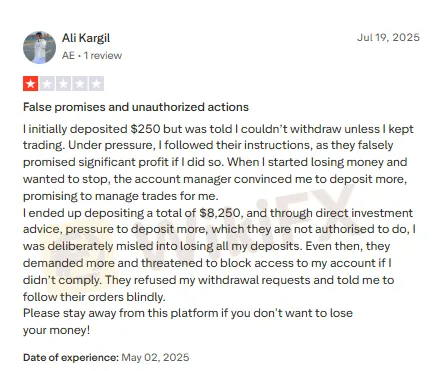Click the 'Date of experience:' label
This screenshot has height=371, width=438.
(71, 358)
